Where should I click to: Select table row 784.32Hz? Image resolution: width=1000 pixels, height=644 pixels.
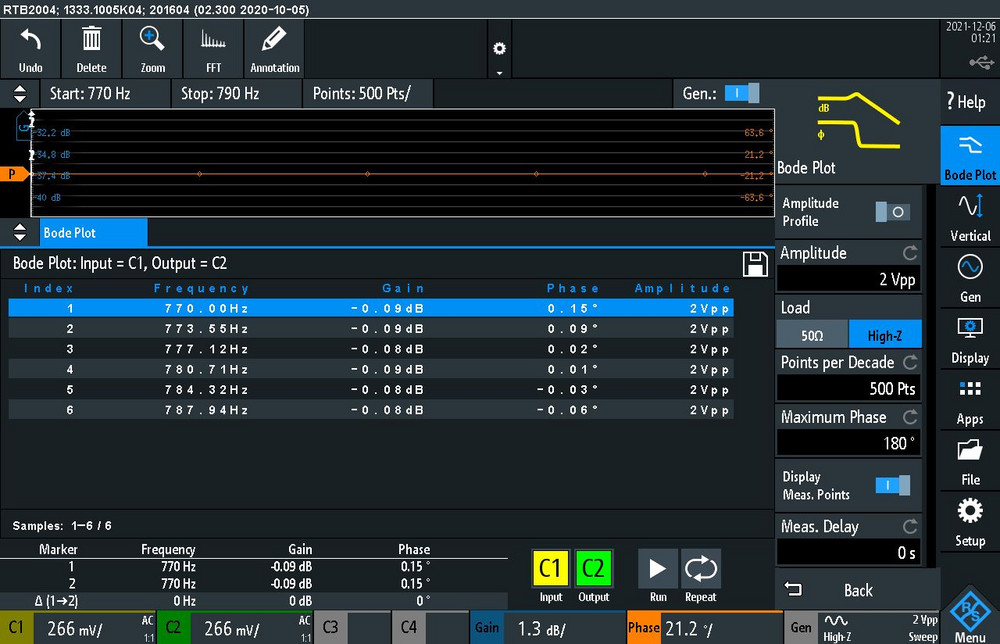click(x=371, y=390)
